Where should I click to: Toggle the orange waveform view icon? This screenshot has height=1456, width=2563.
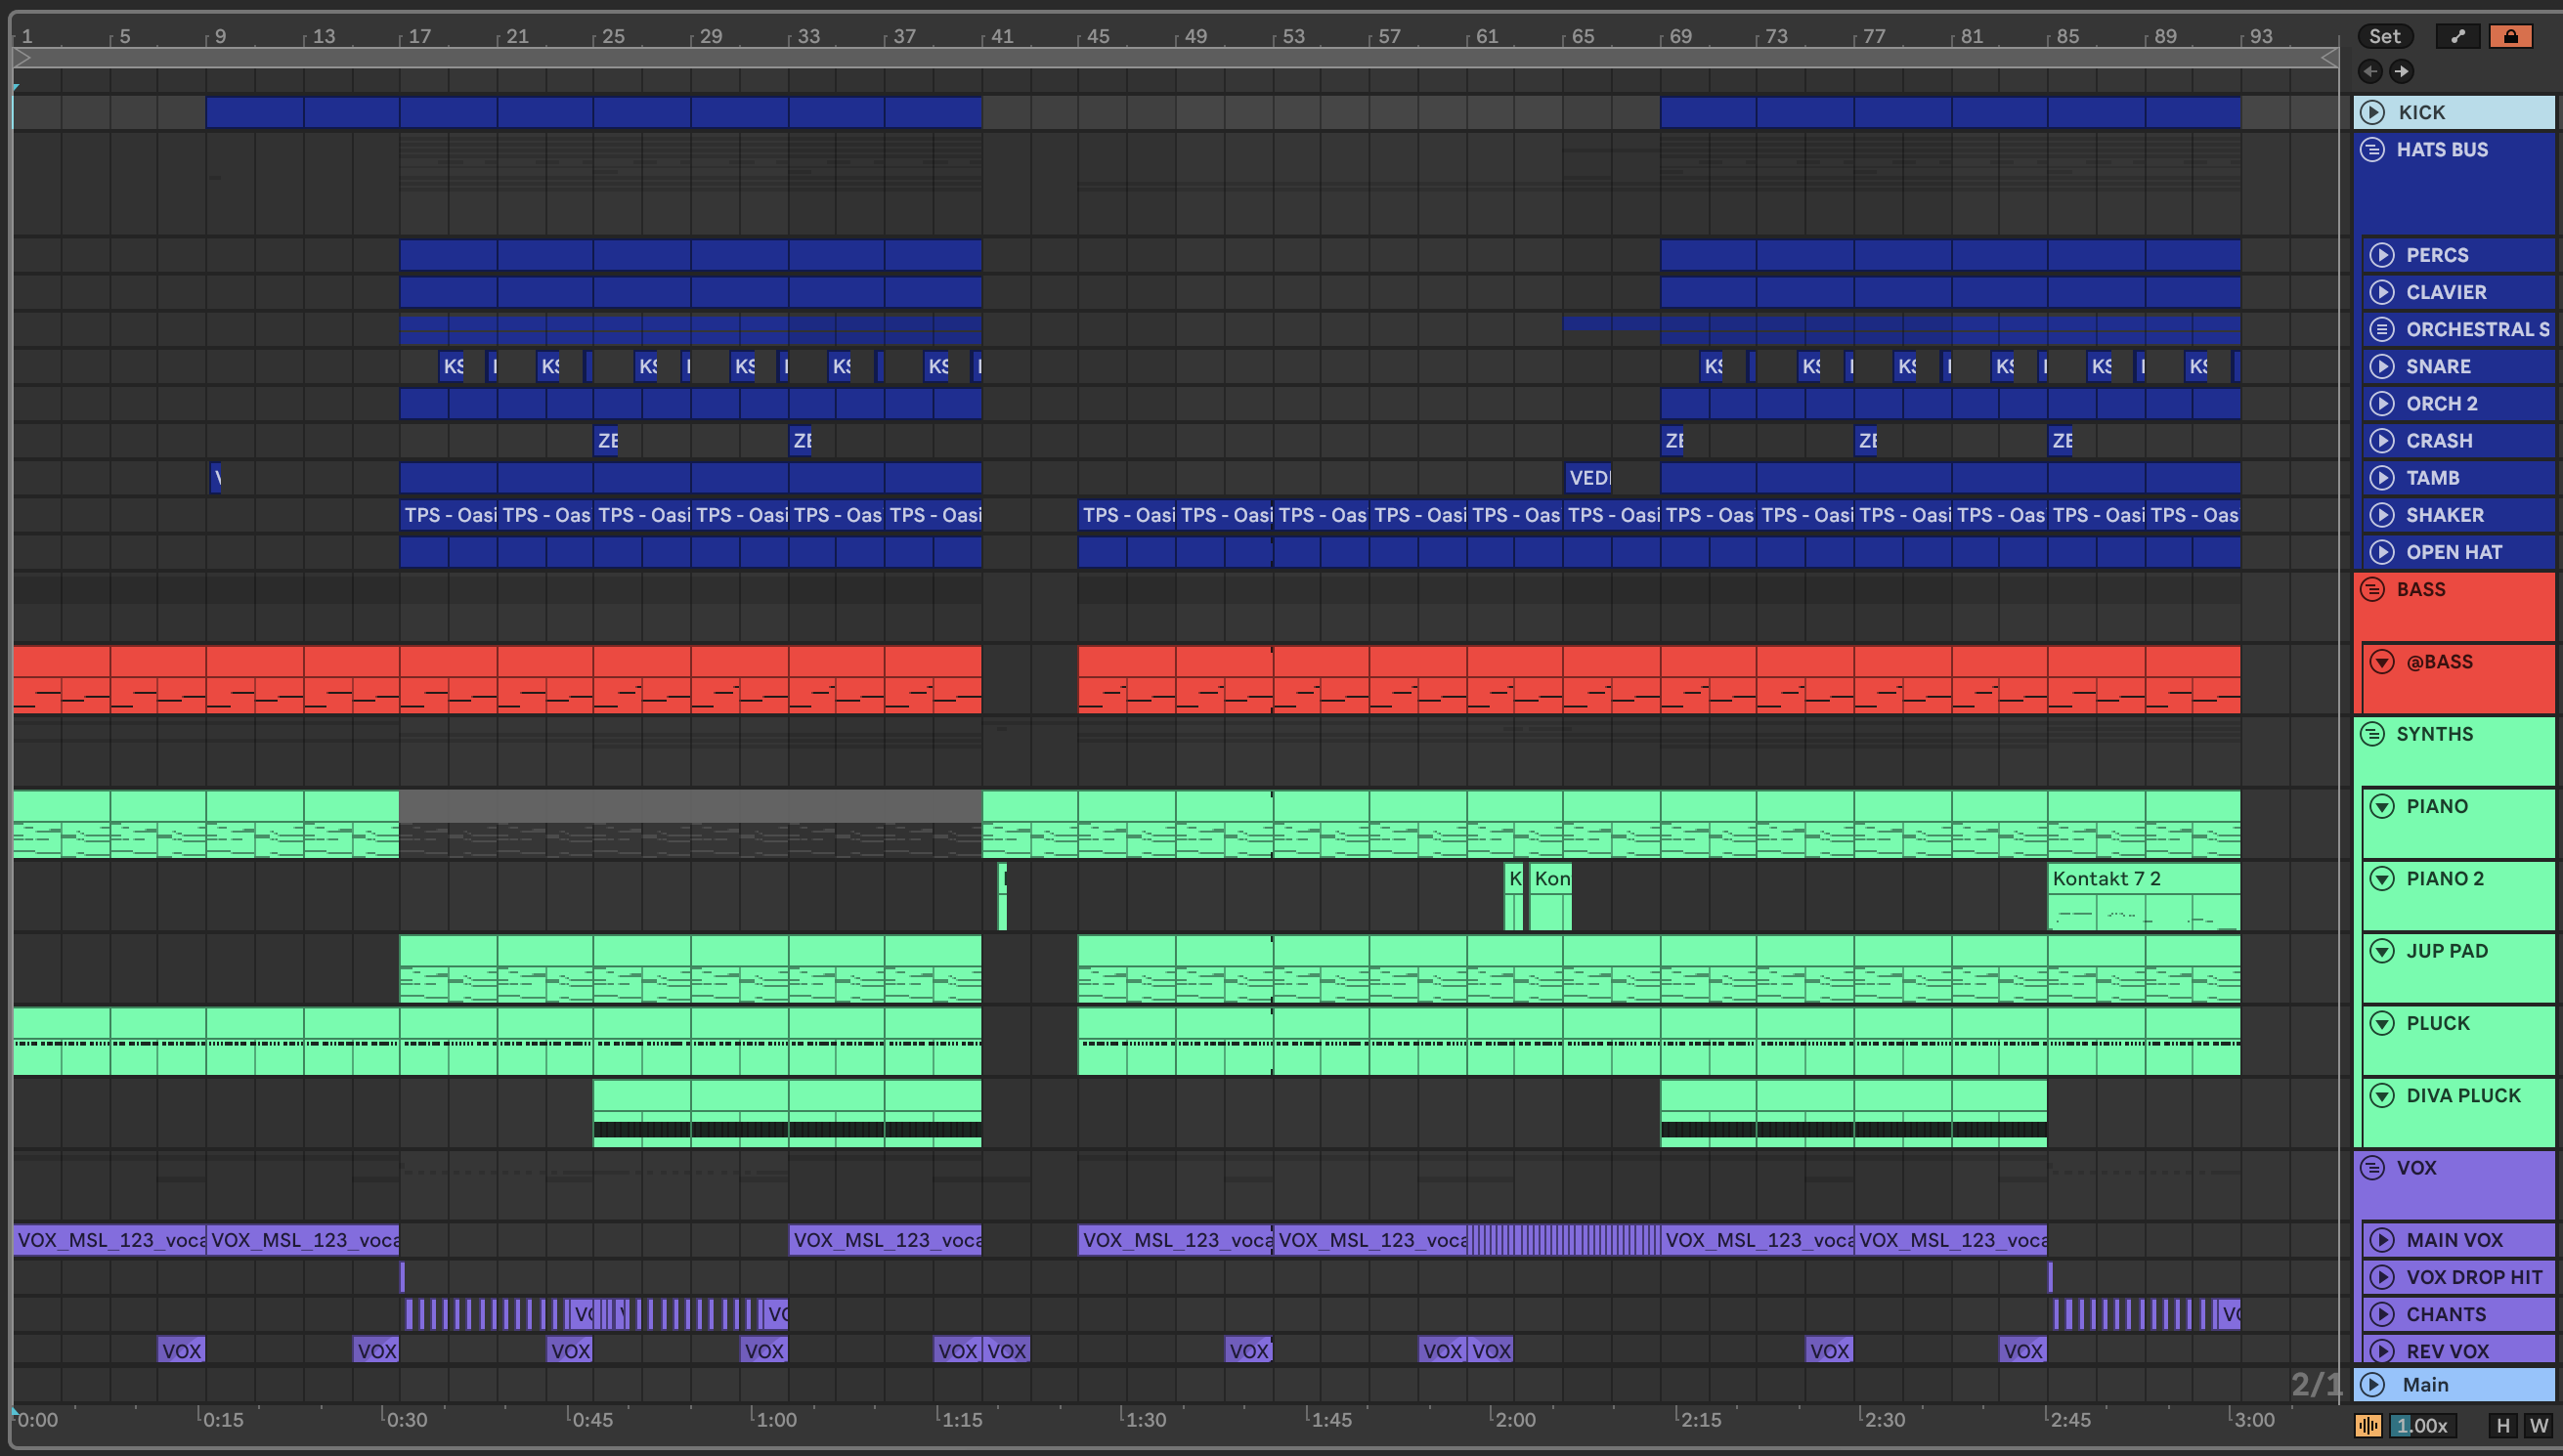(x=2367, y=1426)
